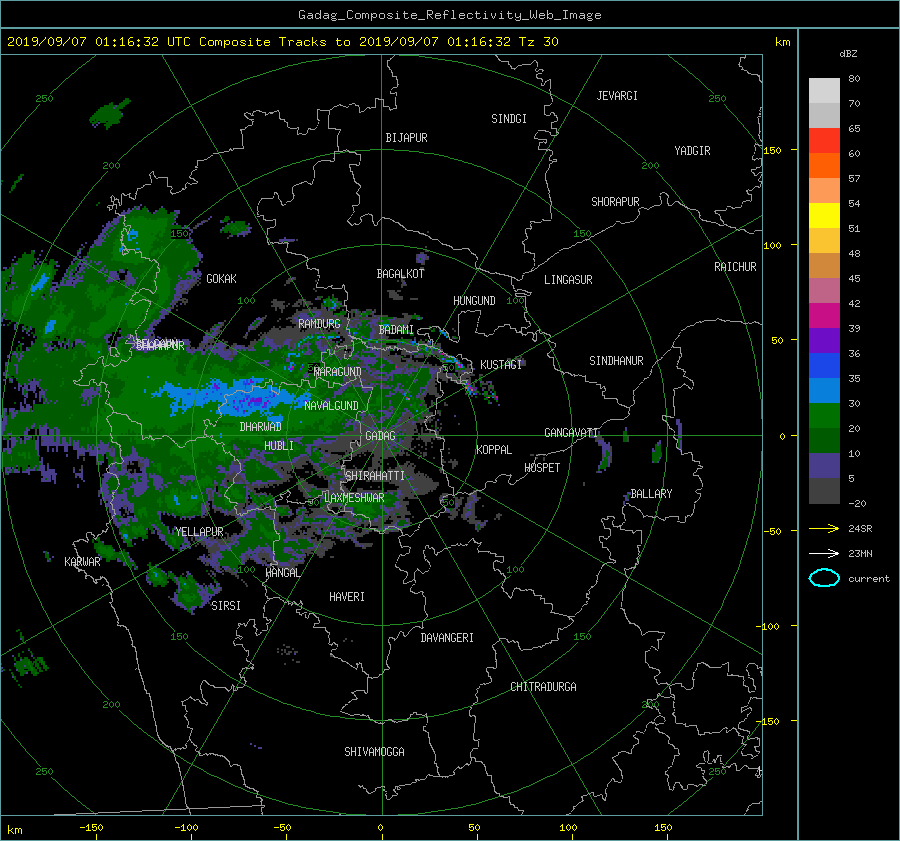This screenshot has height=841, width=900.
Task: Click the SINDHANUR label
Action: [616, 361]
